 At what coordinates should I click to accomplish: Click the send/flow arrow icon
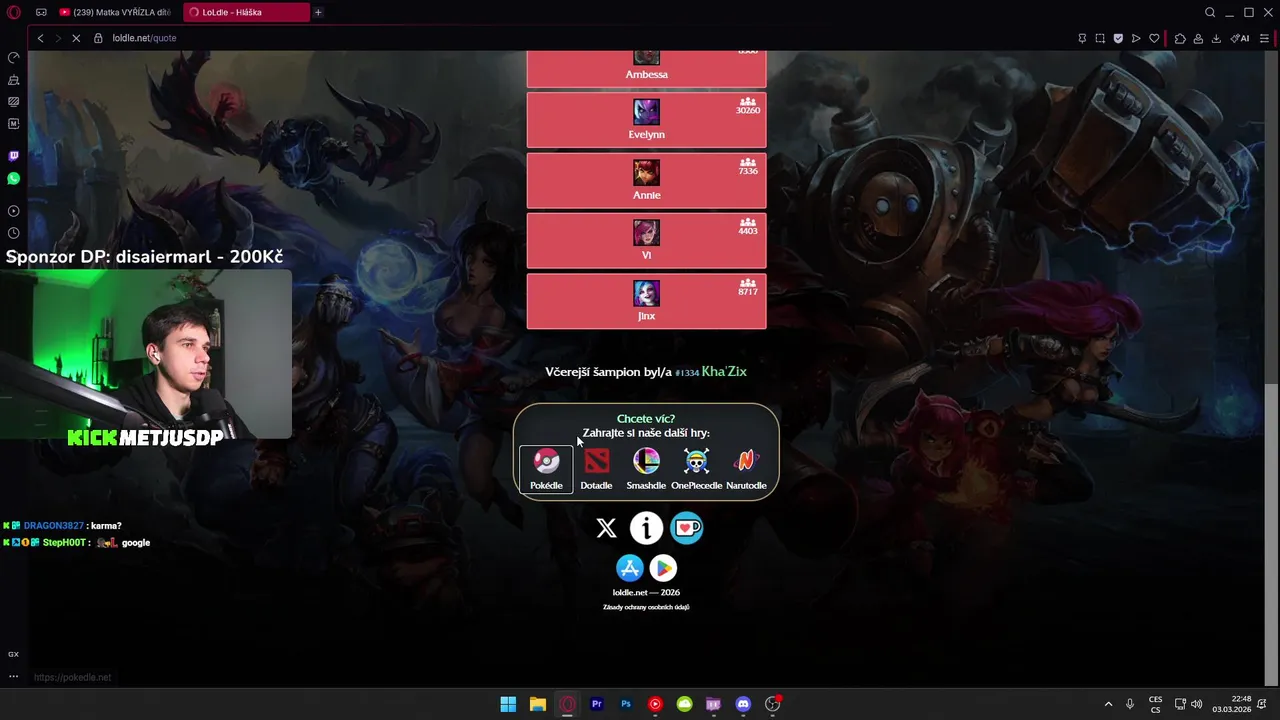tap(1136, 38)
